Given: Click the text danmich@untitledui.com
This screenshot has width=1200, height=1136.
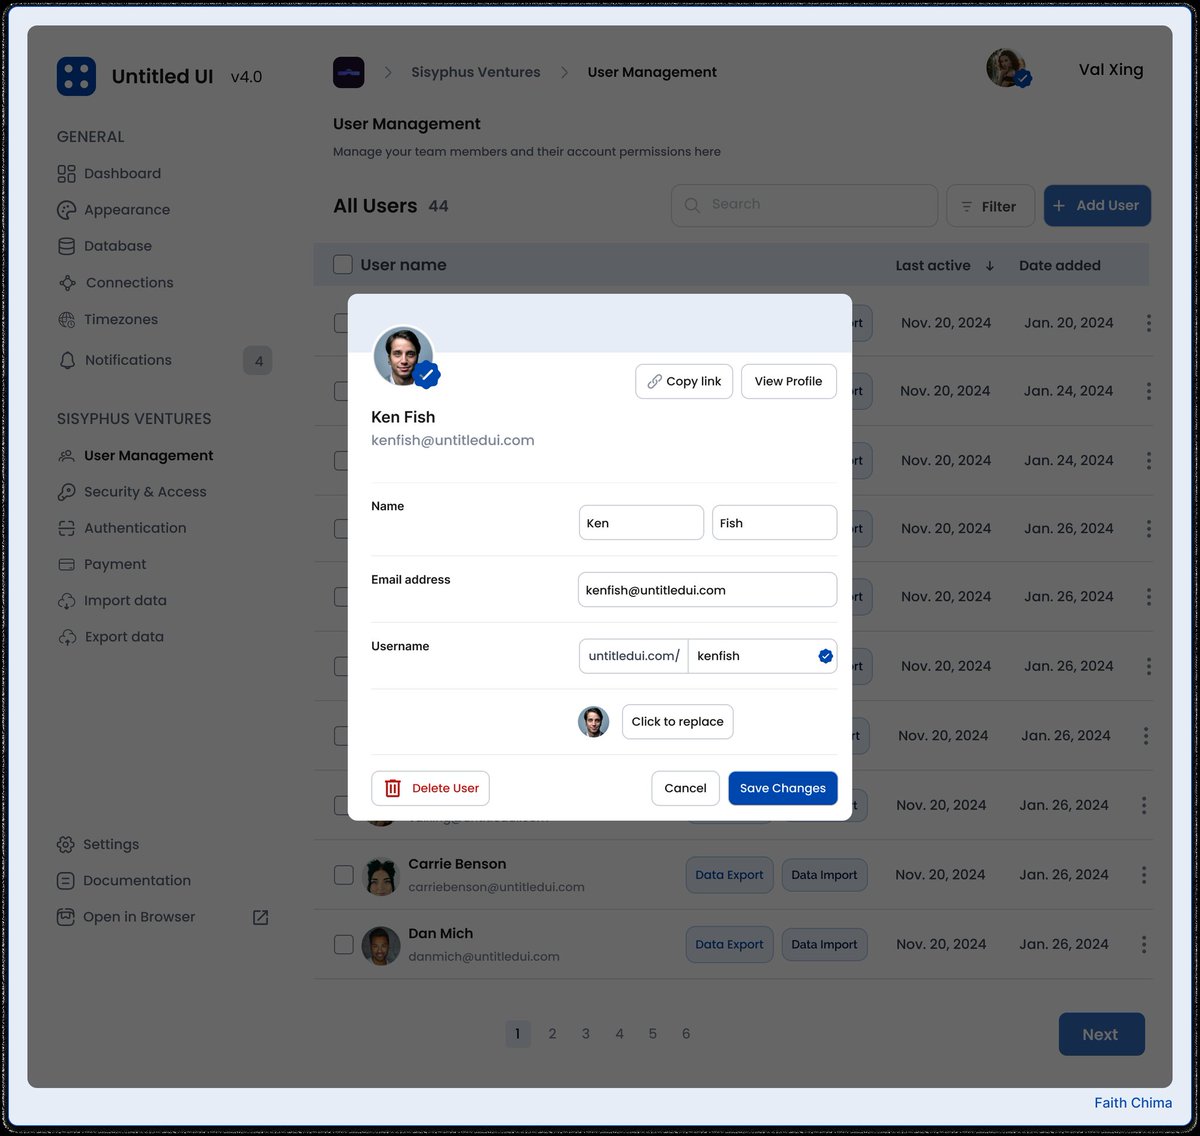Looking at the screenshot, I should pos(484,957).
